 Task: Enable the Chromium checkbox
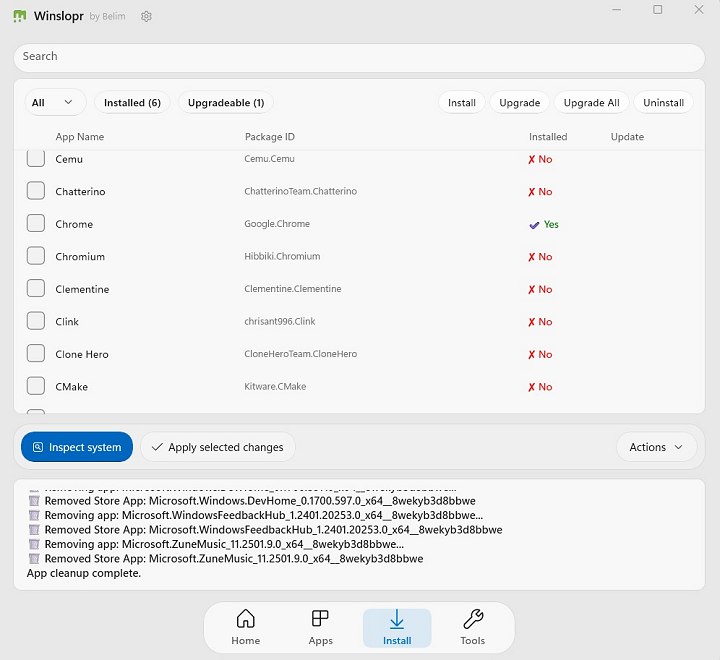[36, 256]
